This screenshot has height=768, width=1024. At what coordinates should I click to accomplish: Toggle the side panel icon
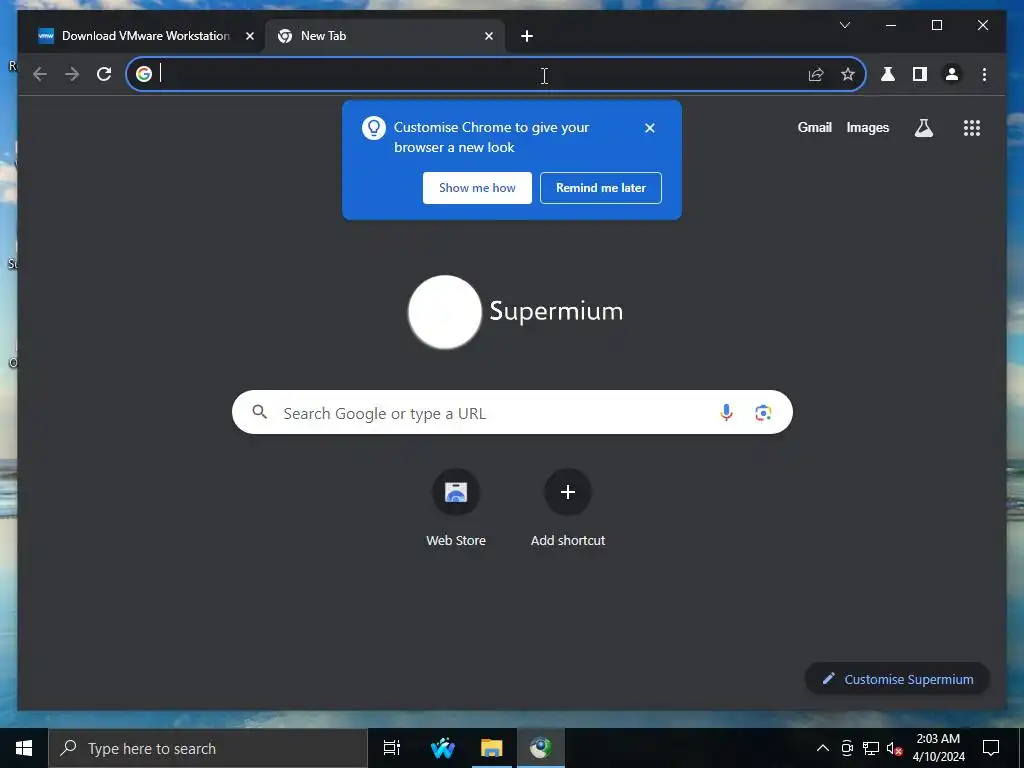(920, 74)
